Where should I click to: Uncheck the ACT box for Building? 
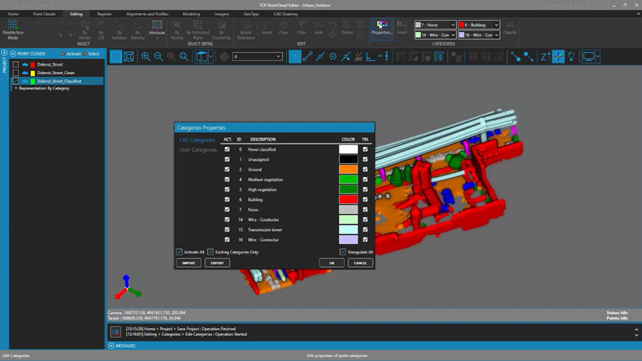coord(227,199)
